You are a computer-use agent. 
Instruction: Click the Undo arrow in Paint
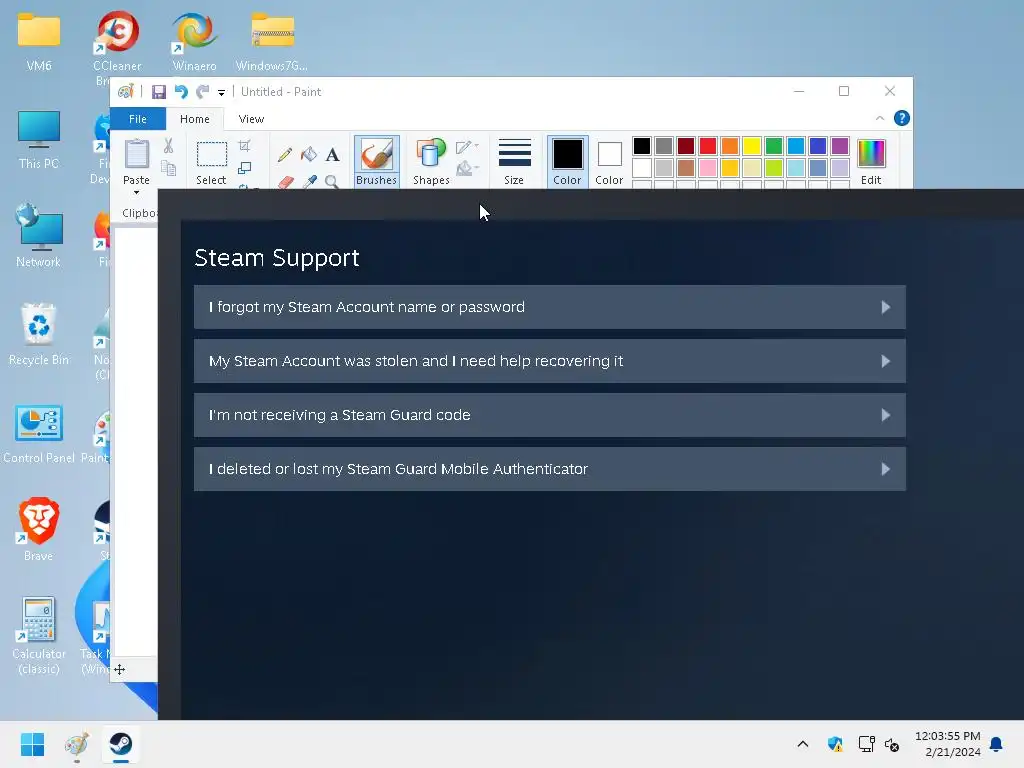(181, 92)
